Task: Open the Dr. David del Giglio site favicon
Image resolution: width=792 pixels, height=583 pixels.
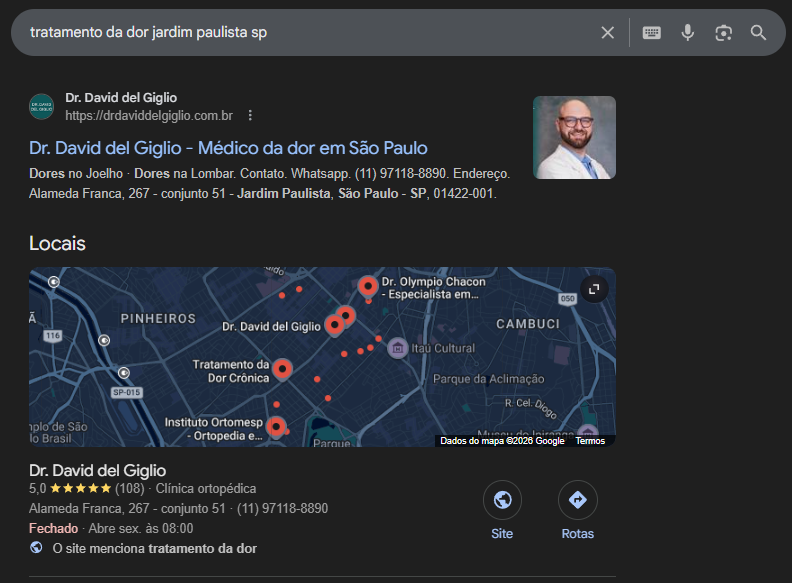Action: (x=41, y=107)
